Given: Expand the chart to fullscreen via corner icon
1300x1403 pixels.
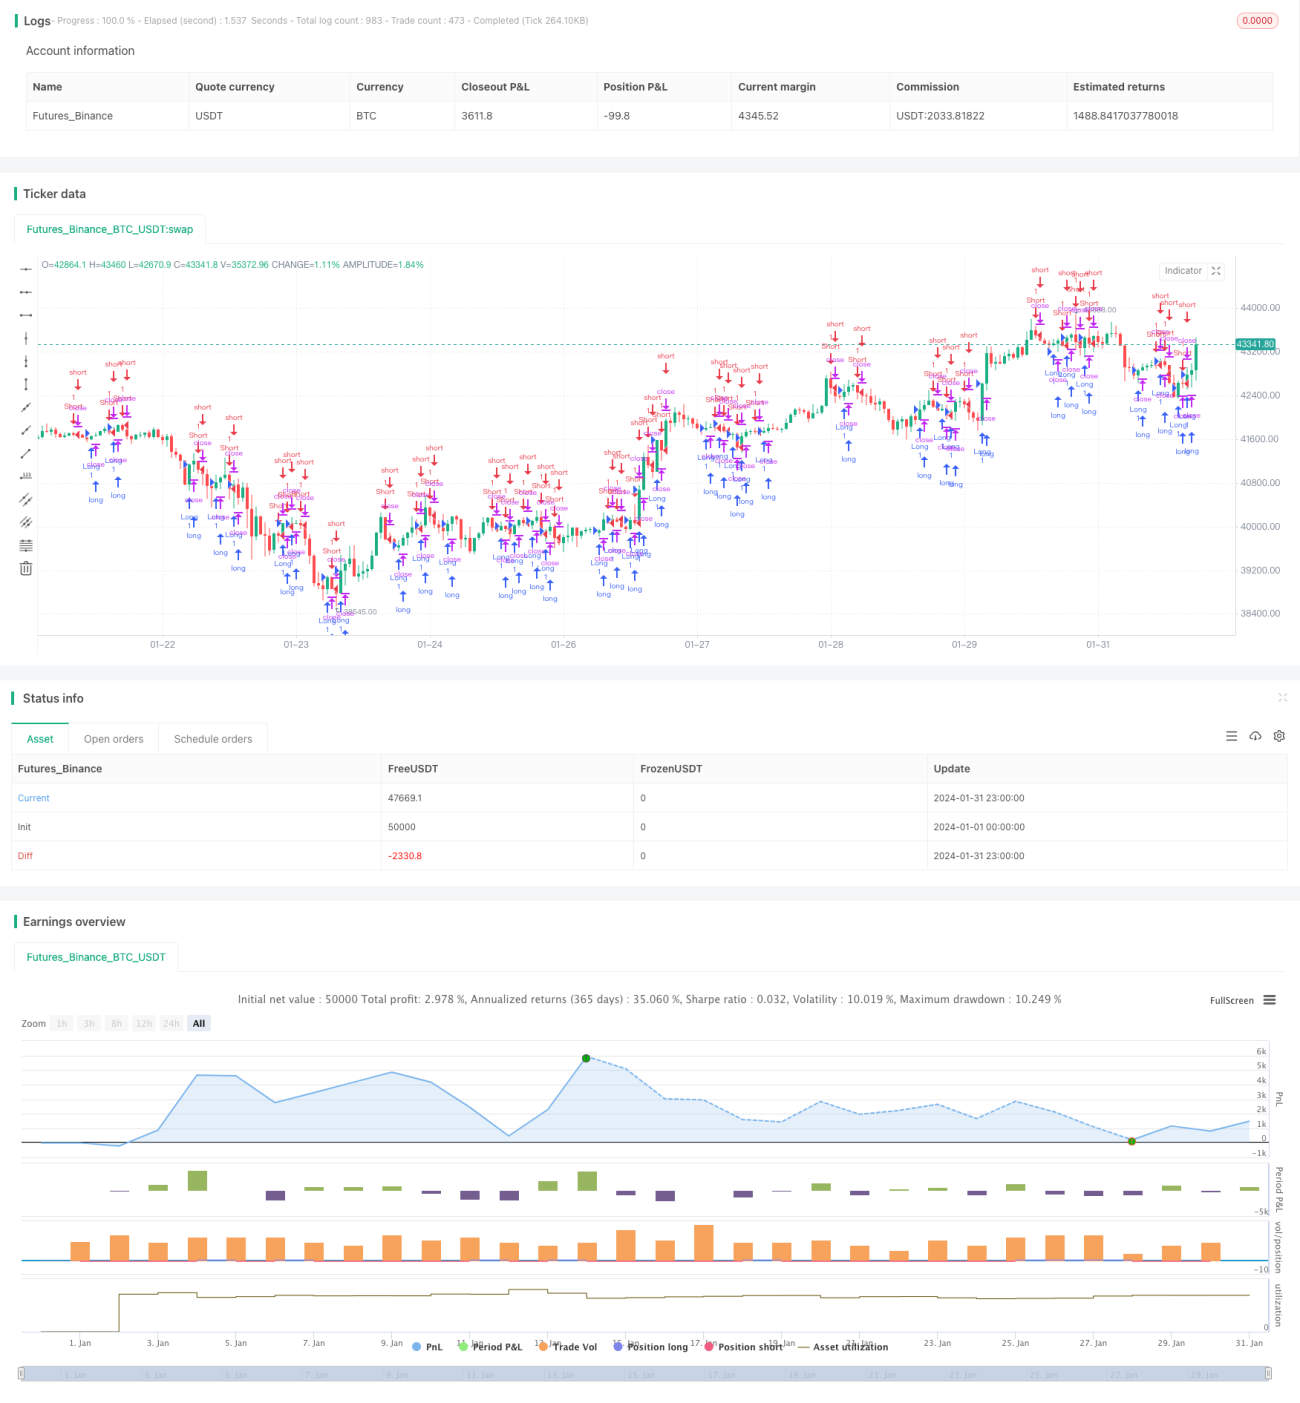Looking at the screenshot, I should pos(1216,271).
